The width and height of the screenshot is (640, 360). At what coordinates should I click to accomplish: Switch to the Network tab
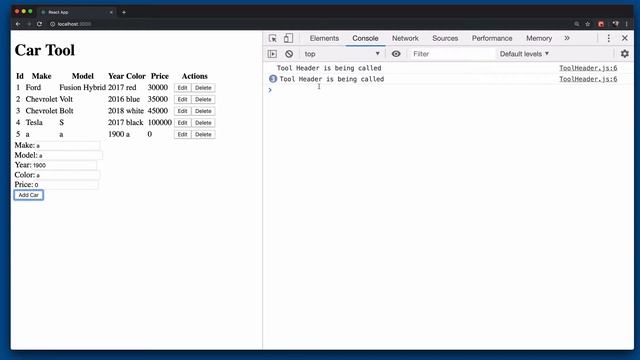[405, 38]
